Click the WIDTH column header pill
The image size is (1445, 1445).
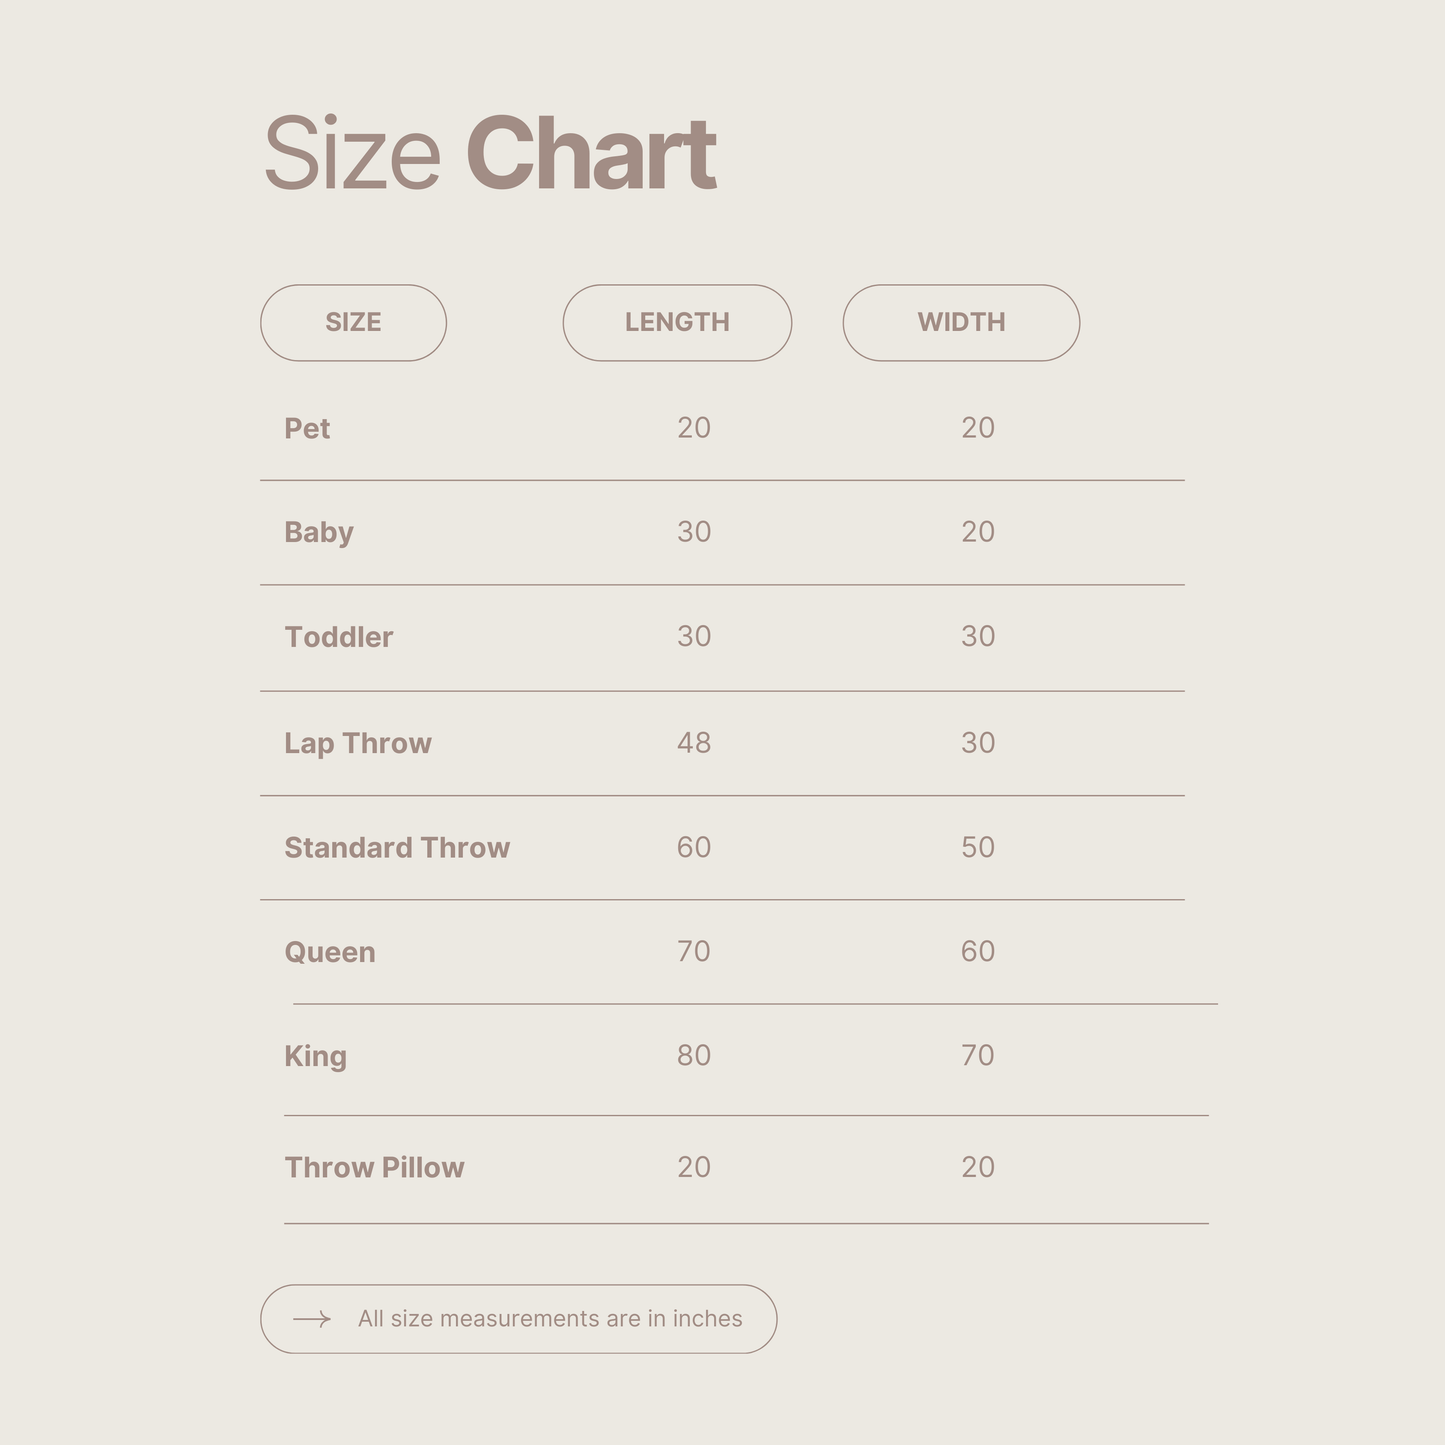click(961, 322)
